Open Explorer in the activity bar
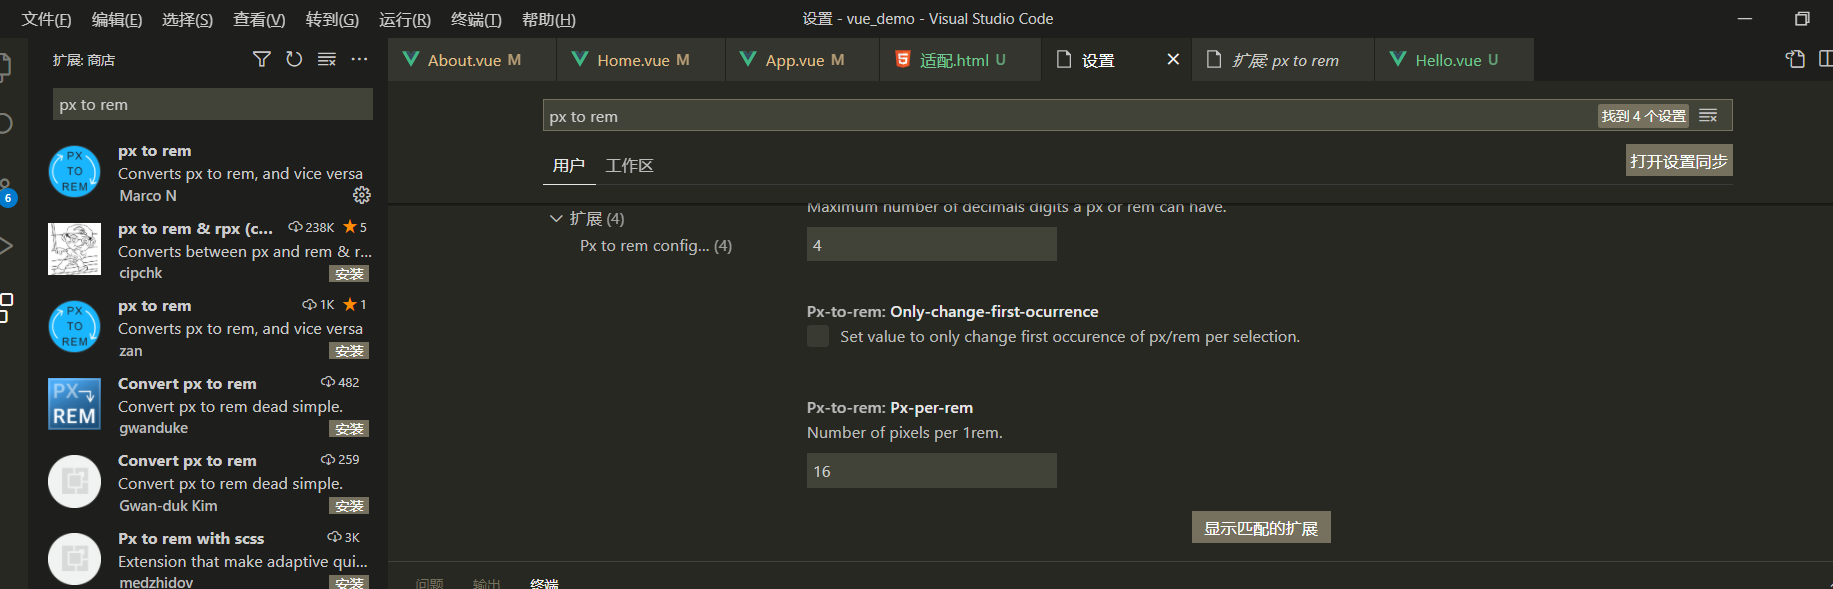1833x589 pixels. 5,67
